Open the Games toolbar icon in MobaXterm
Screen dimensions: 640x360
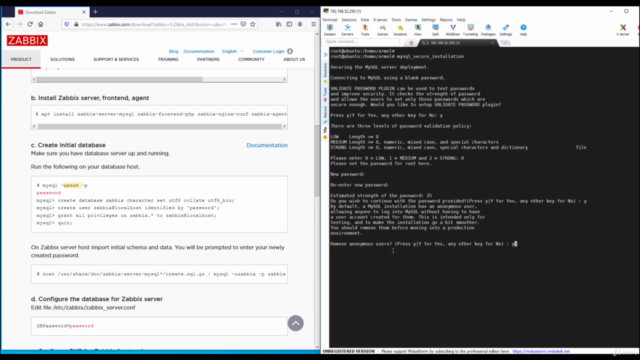382,29
